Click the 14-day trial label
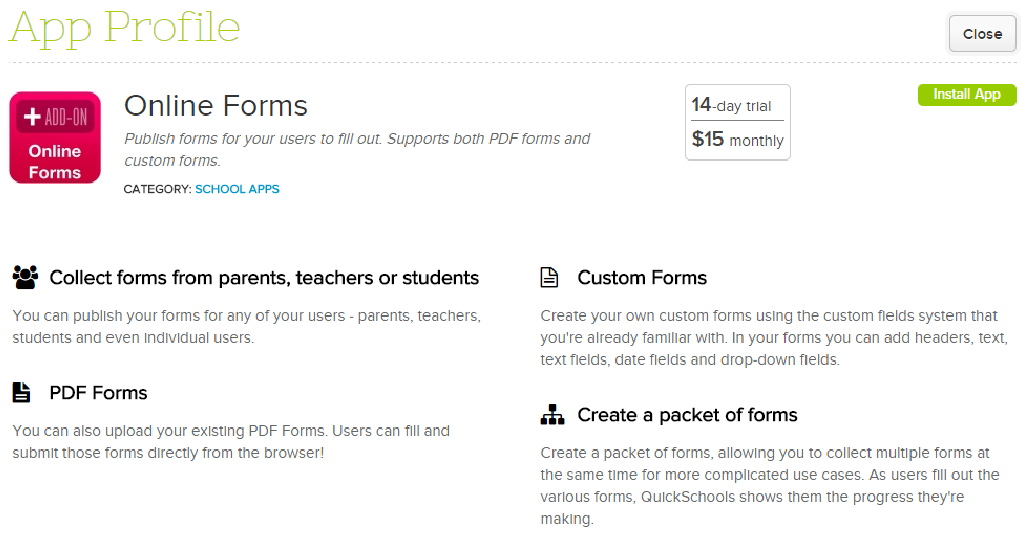This screenshot has height=536, width=1029. click(x=731, y=105)
